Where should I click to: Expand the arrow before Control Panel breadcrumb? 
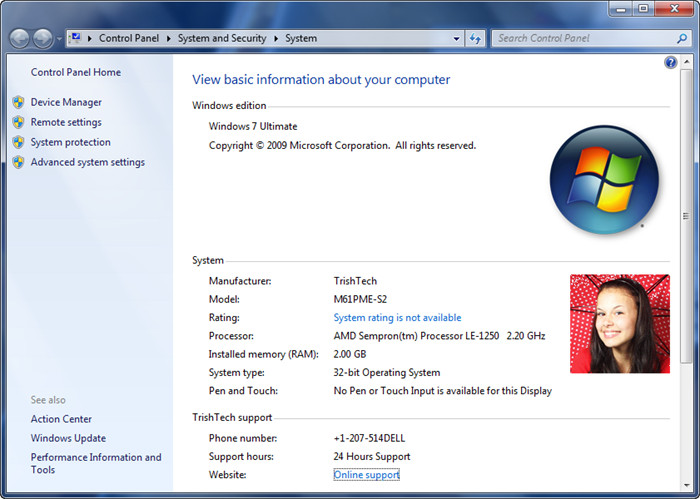click(90, 39)
